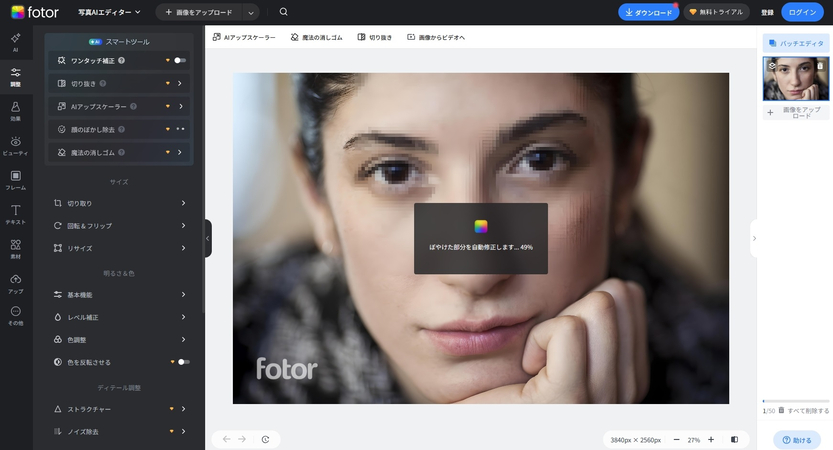This screenshot has height=450, width=833.
Task: Redo with the right arrow icon
Action: (x=242, y=439)
